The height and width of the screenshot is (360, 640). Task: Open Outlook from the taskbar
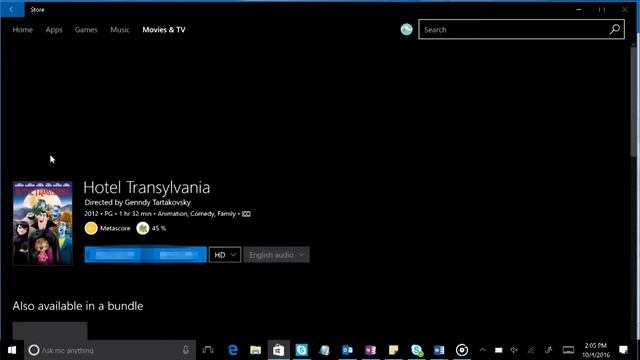347,350
